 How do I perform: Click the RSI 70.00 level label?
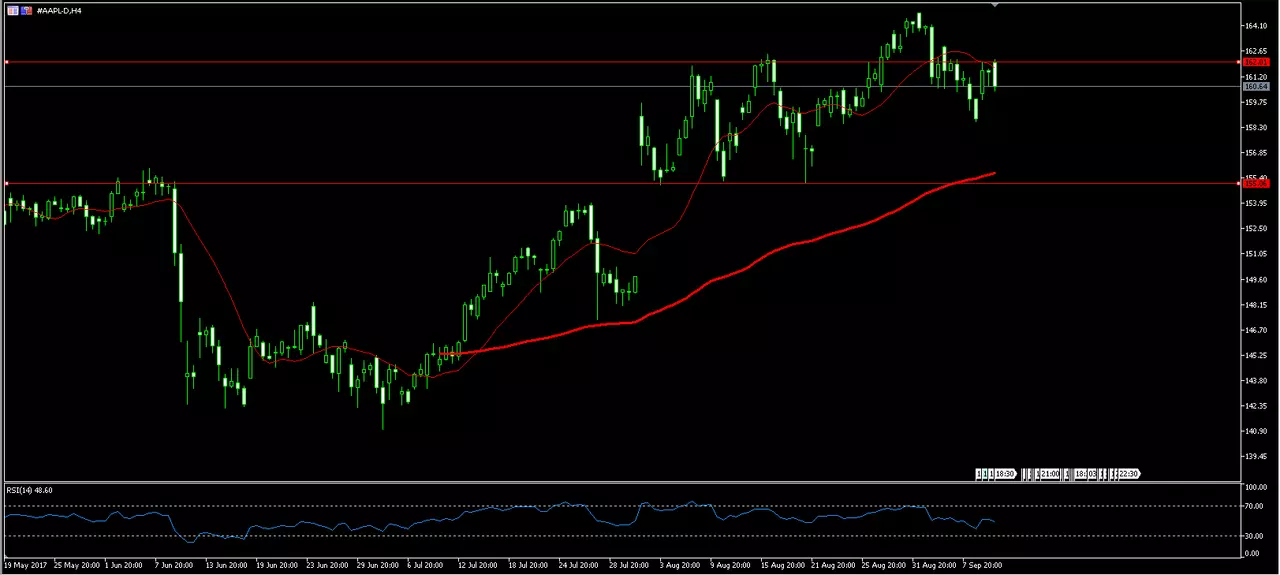1255,506
